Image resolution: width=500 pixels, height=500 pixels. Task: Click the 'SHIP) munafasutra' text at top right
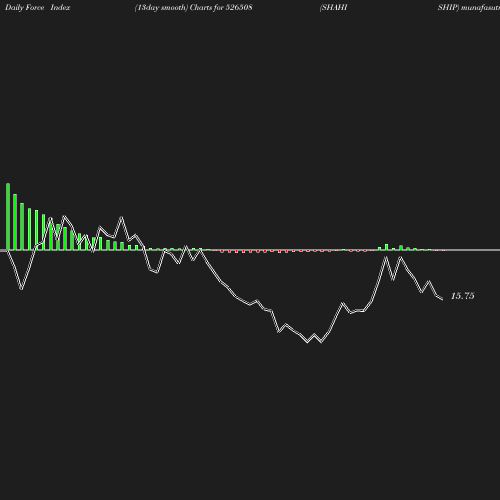tap(469, 8)
